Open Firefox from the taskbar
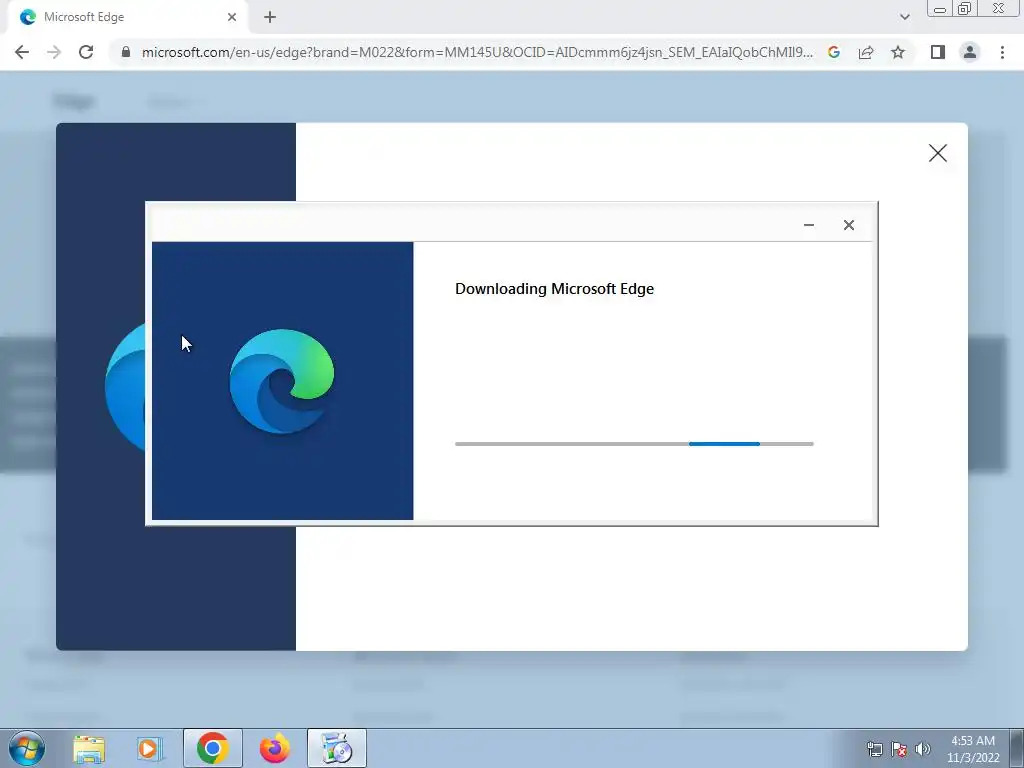The height and width of the screenshot is (768, 1024). point(274,748)
